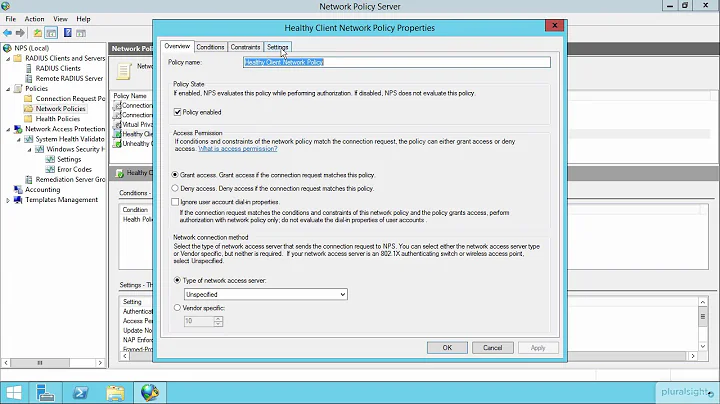The height and width of the screenshot is (404, 720).
Task: Click the Healthy Client policy row icon
Action: click(118, 134)
